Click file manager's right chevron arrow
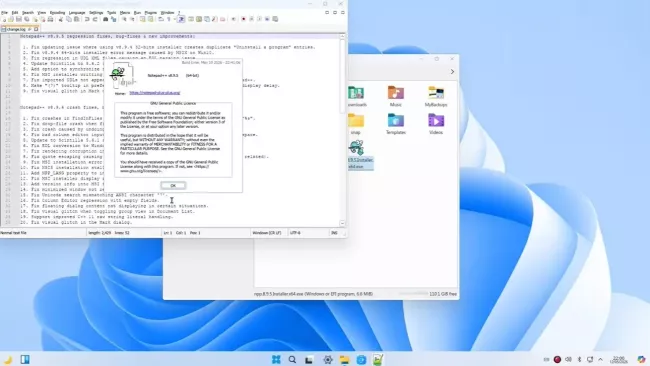Image resolution: width=650 pixels, height=366 pixels. (452, 72)
